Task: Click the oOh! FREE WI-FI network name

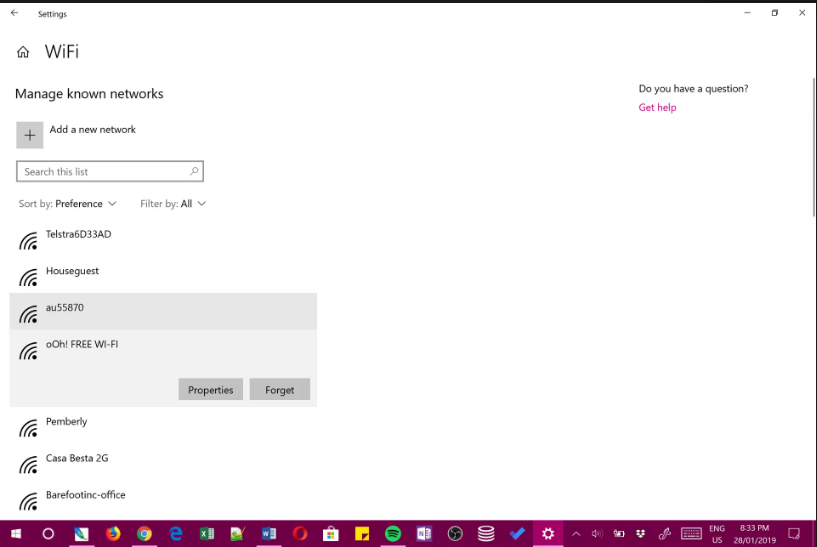Action: tap(82, 344)
